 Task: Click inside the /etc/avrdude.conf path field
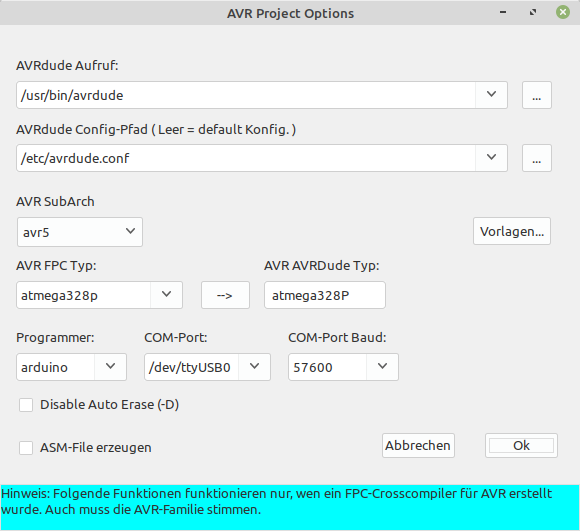[246, 158]
